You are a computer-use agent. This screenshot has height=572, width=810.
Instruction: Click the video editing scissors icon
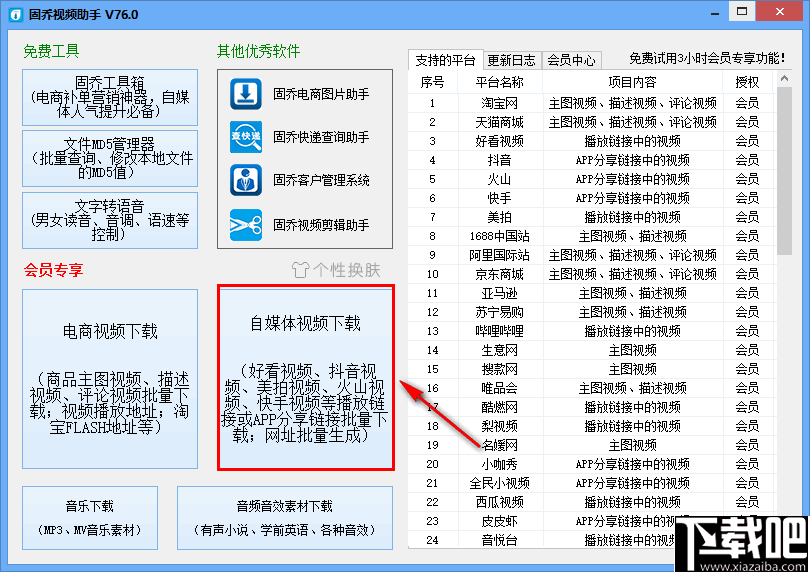pyautogui.click(x=245, y=225)
